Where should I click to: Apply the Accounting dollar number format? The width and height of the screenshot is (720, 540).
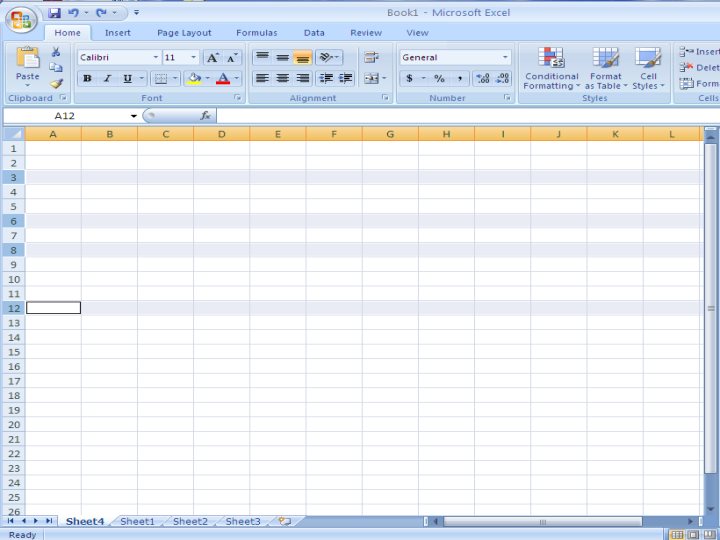[x=409, y=79]
